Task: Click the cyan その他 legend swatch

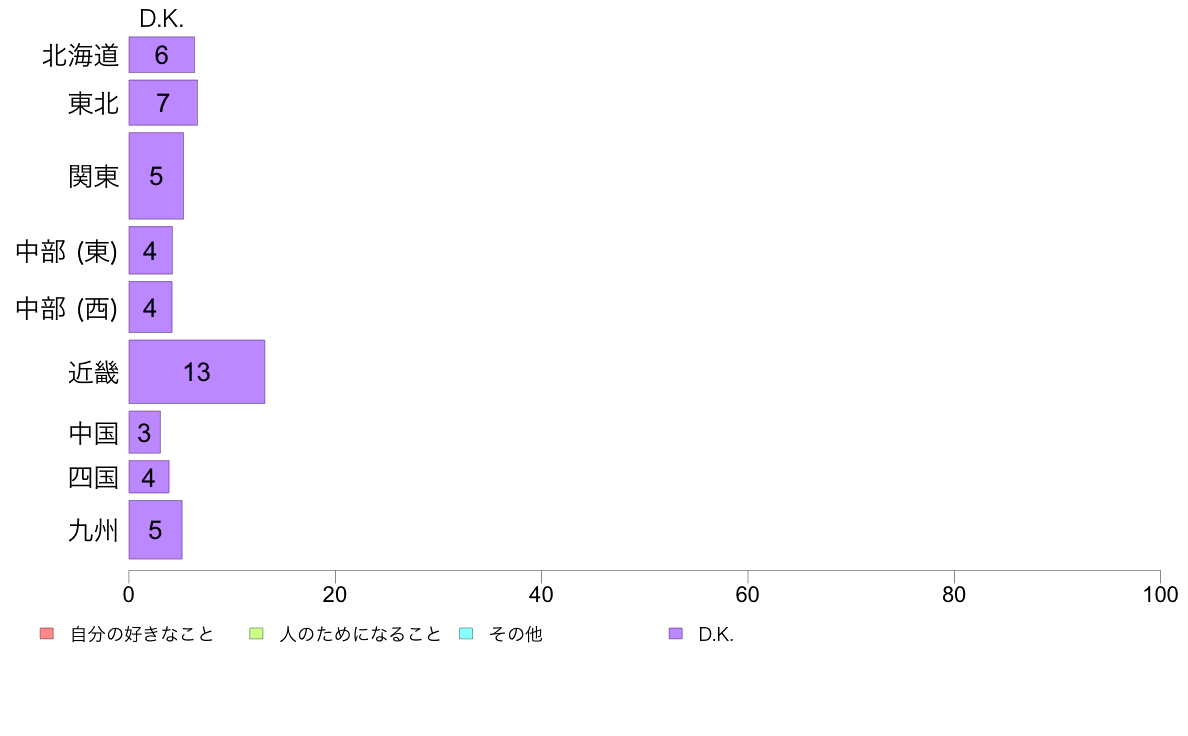Action: click(466, 634)
